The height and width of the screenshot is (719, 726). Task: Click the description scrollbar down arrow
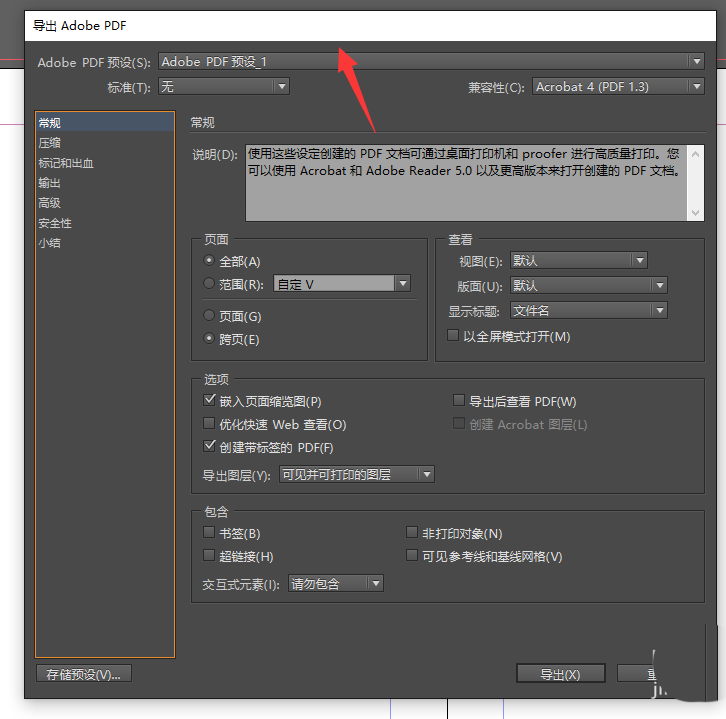click(x=695, y=213)
